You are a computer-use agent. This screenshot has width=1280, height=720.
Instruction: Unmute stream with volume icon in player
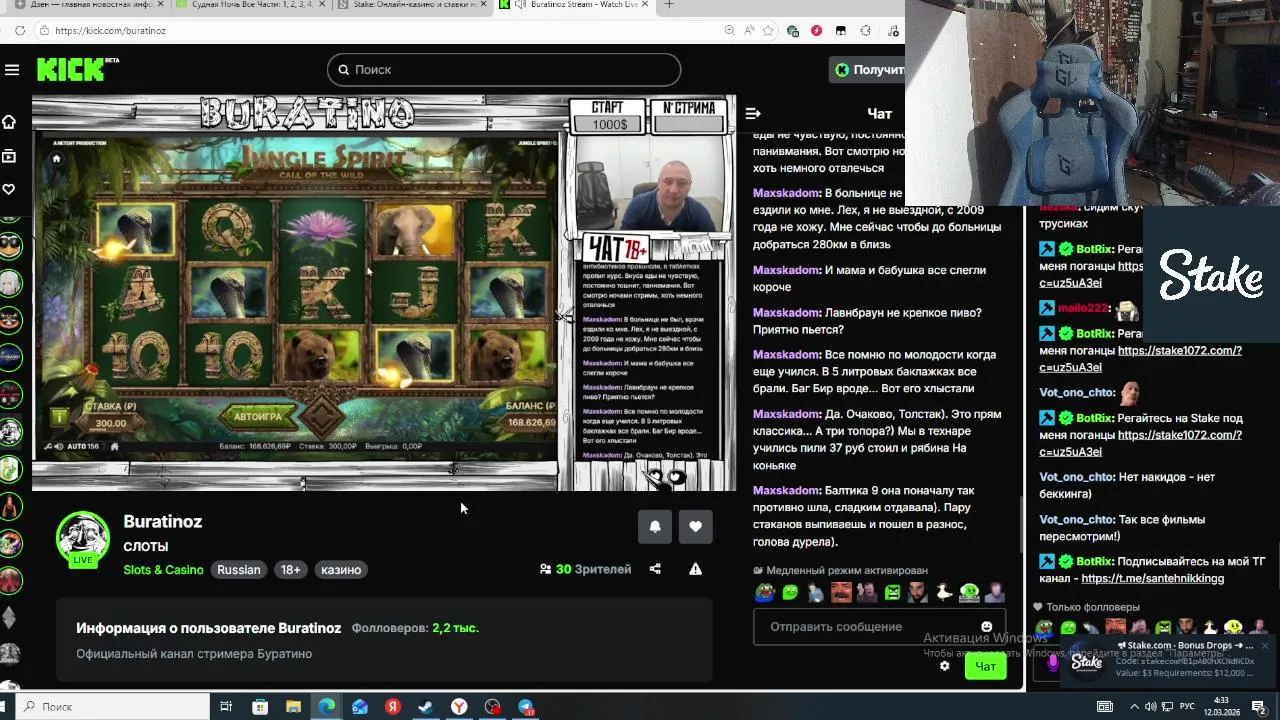pos(58,446)
